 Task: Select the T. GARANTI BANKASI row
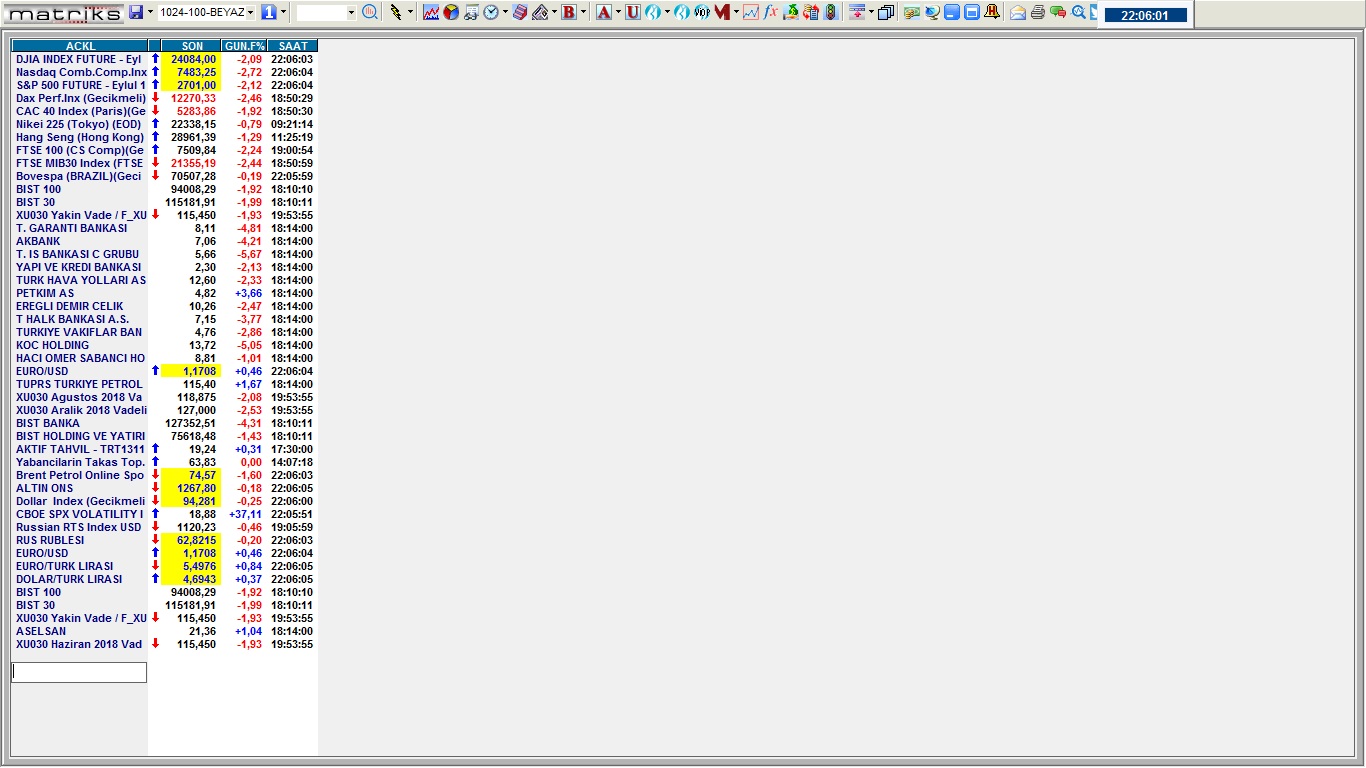165,228
